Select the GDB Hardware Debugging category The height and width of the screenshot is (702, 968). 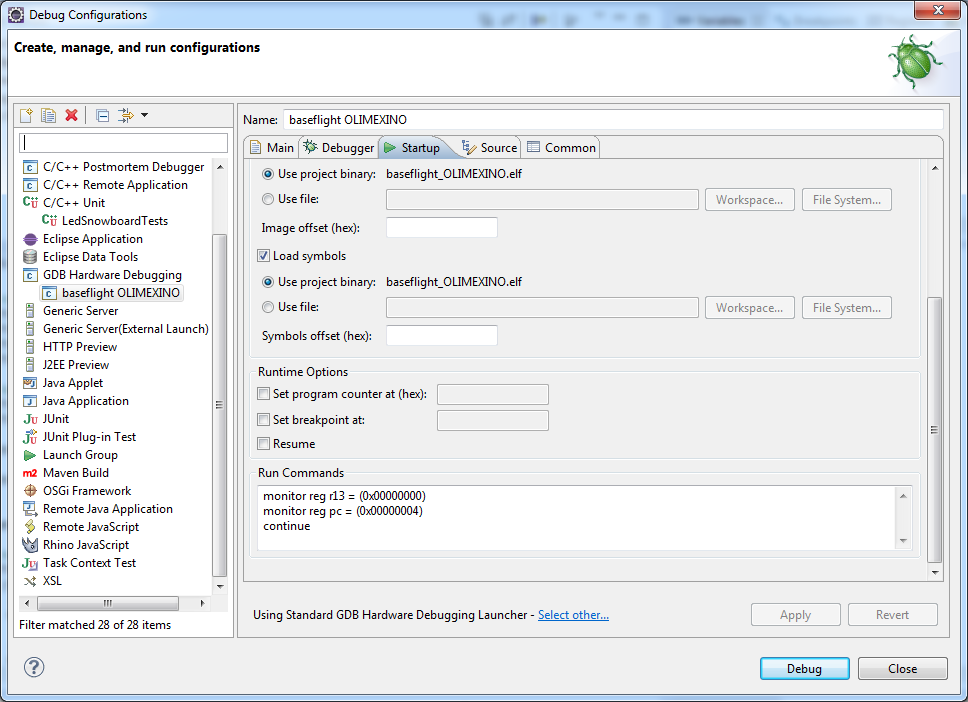[x=110, y=274]
